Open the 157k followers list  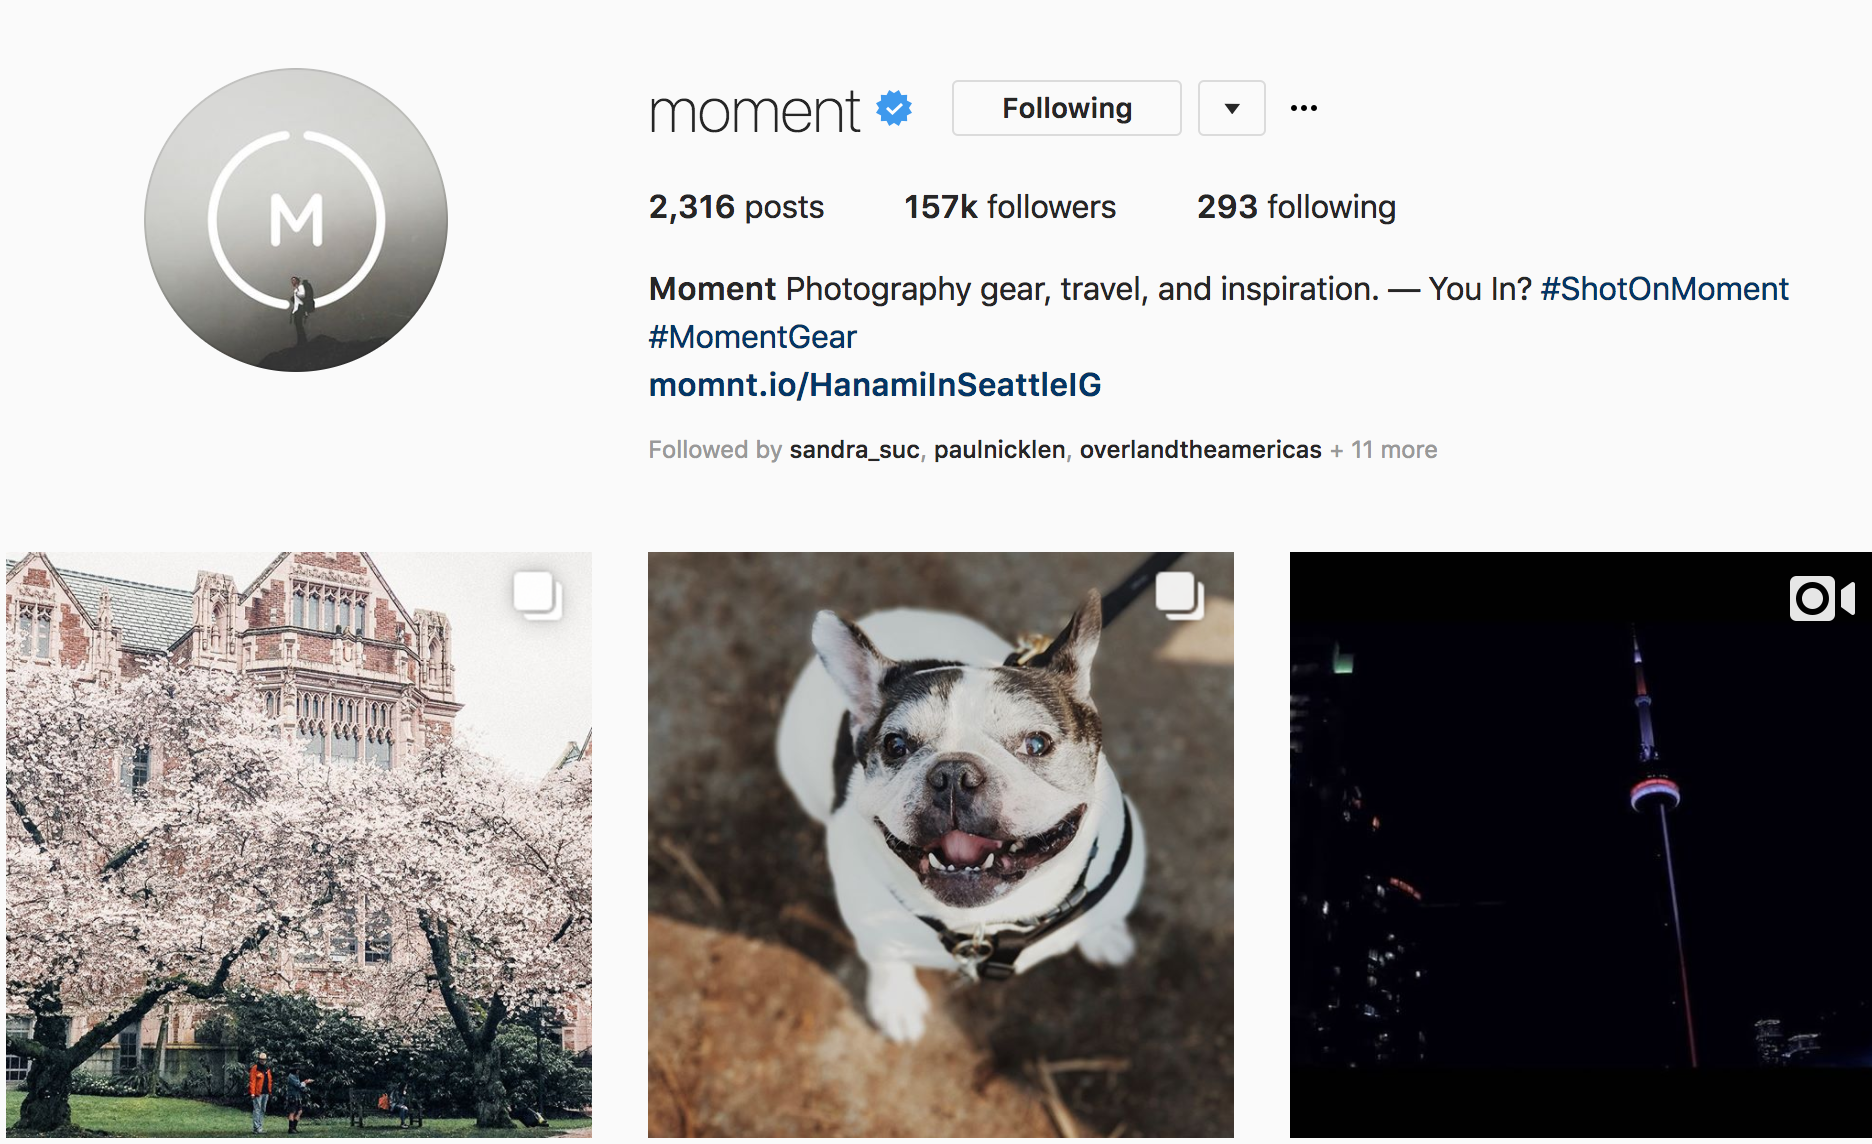(1010, 207)
